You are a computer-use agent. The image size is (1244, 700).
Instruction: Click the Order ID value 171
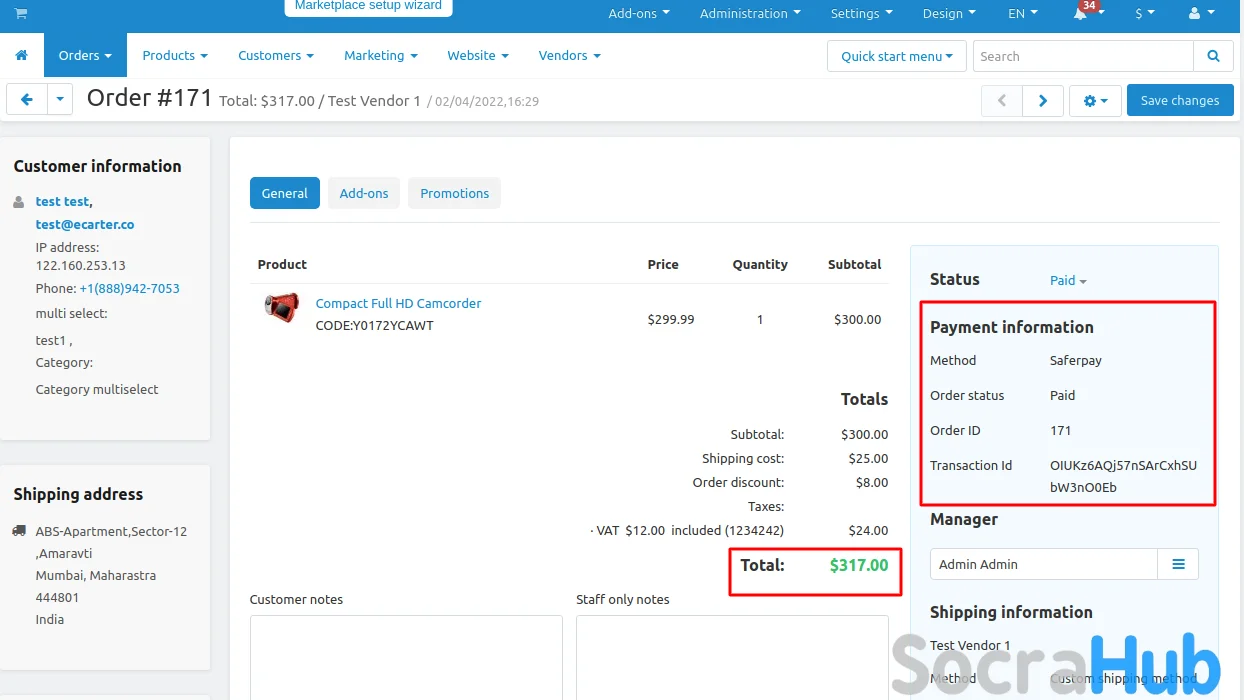(1061, 431)
